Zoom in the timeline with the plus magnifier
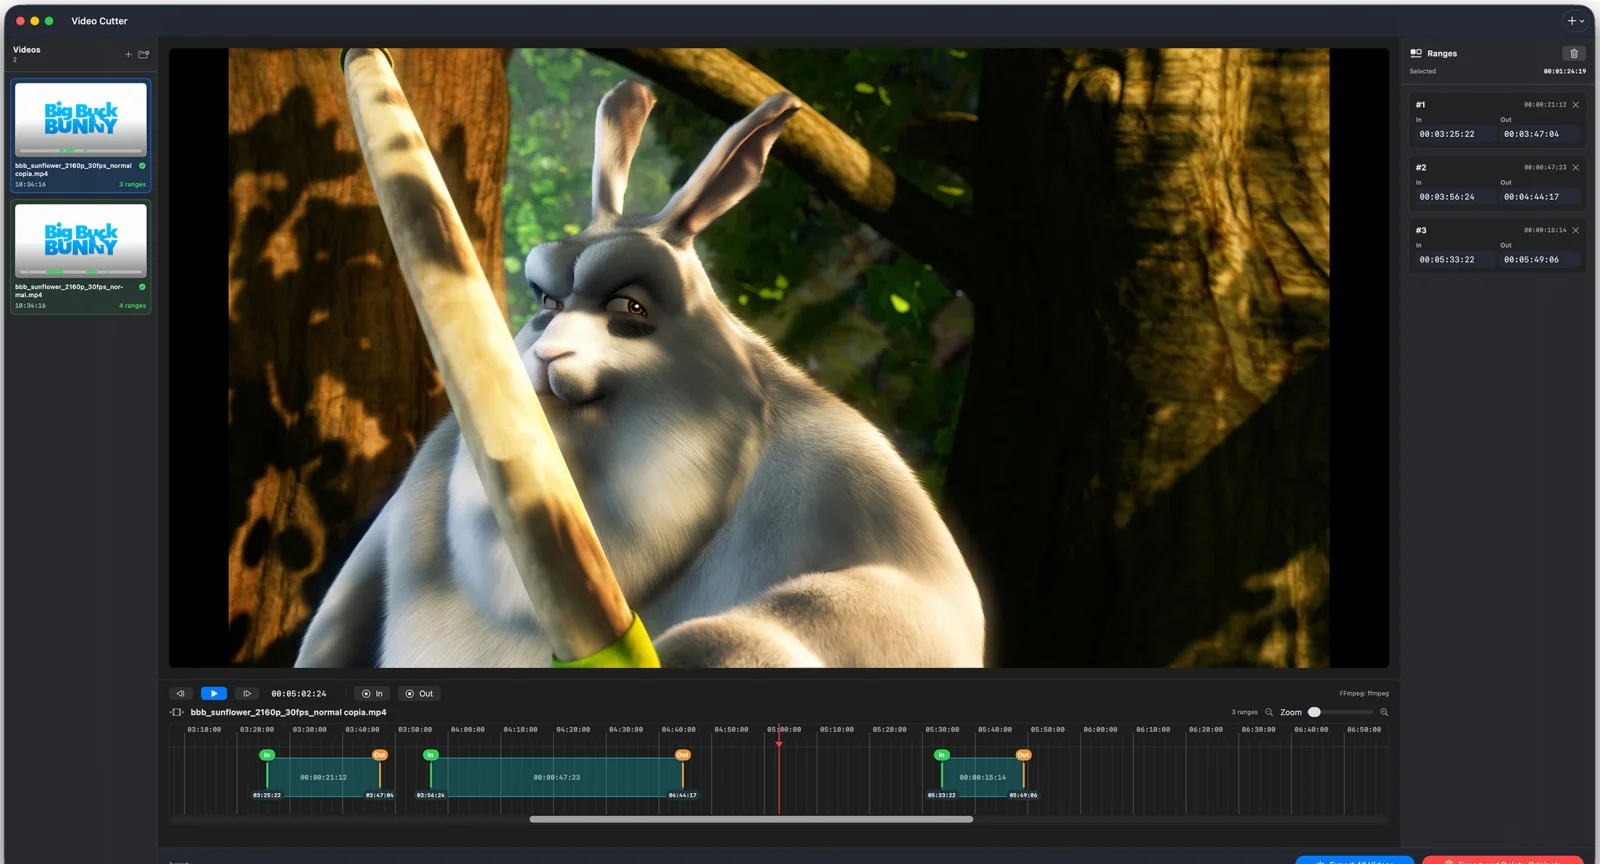1600x864 pixels. pyautogui.click(x=1384, y=712)
